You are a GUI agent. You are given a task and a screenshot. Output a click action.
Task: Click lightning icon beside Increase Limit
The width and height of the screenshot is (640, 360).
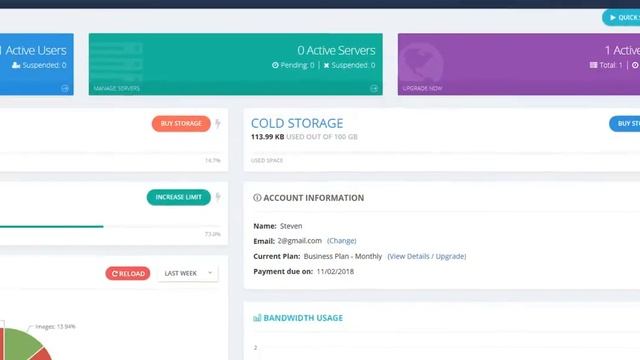pos(218,197)
